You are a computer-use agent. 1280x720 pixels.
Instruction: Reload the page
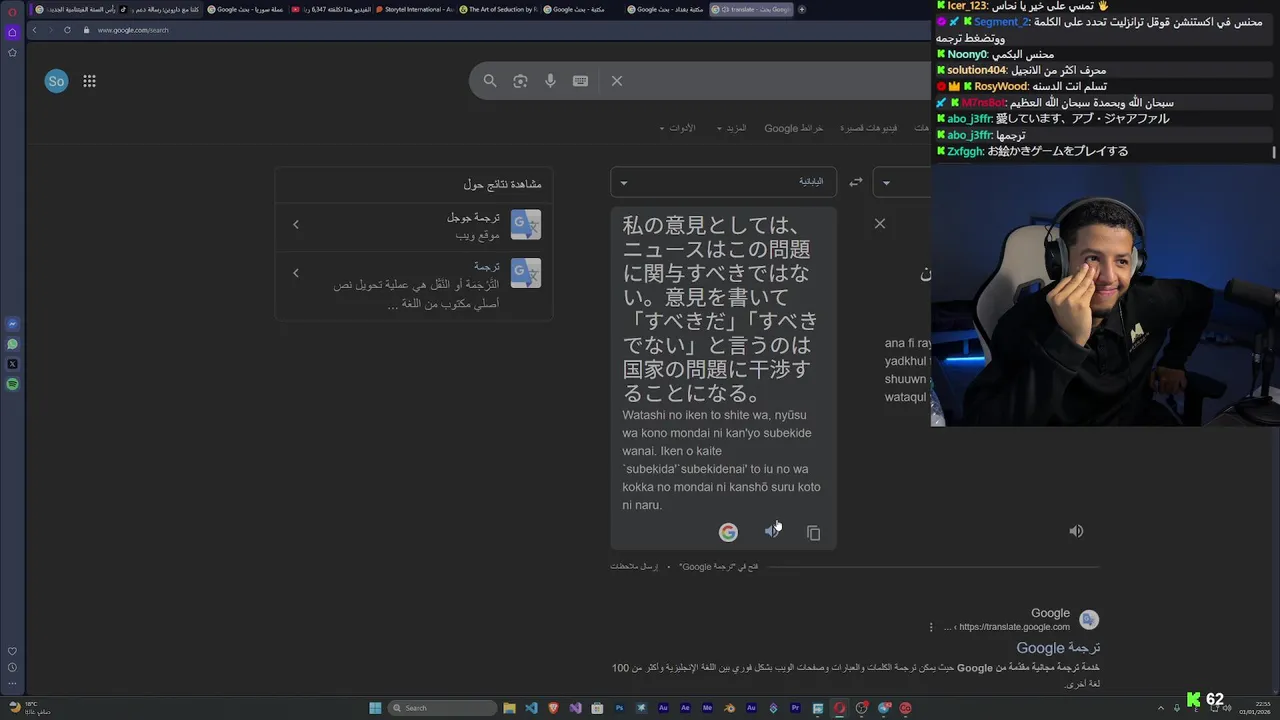[67, 30]
